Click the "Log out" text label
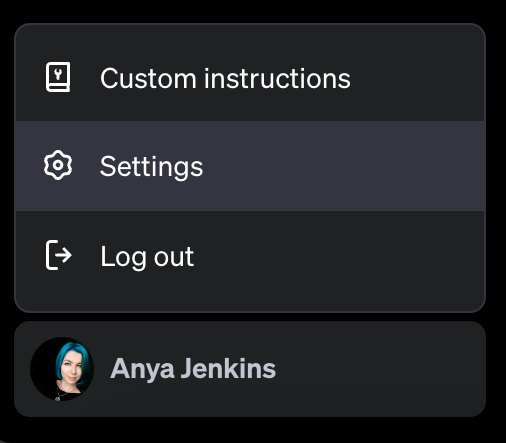Viewport: 506px width, 443px height. coord(147,257)
